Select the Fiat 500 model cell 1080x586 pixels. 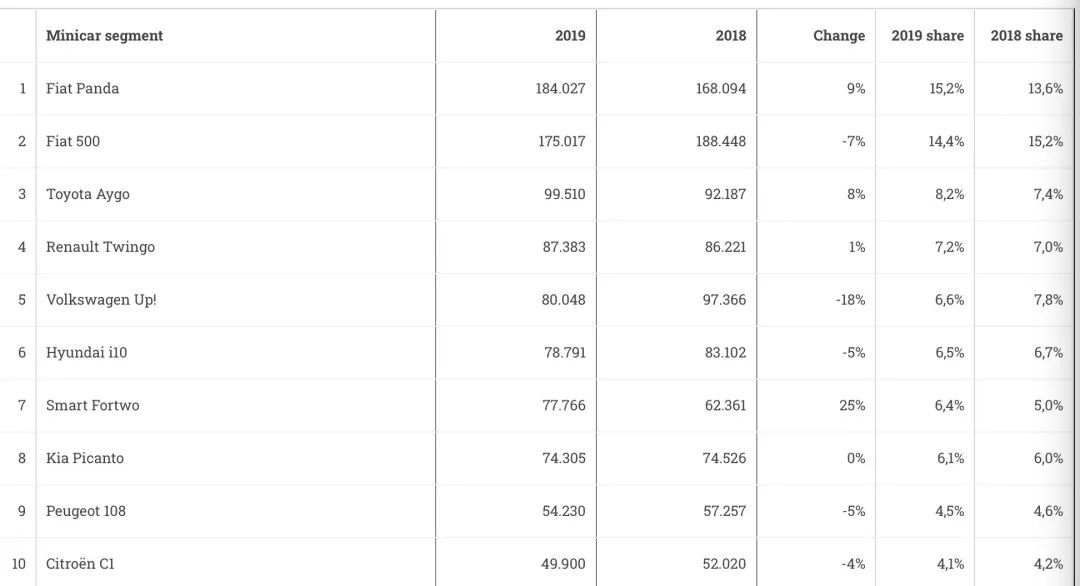click(73, 142)
